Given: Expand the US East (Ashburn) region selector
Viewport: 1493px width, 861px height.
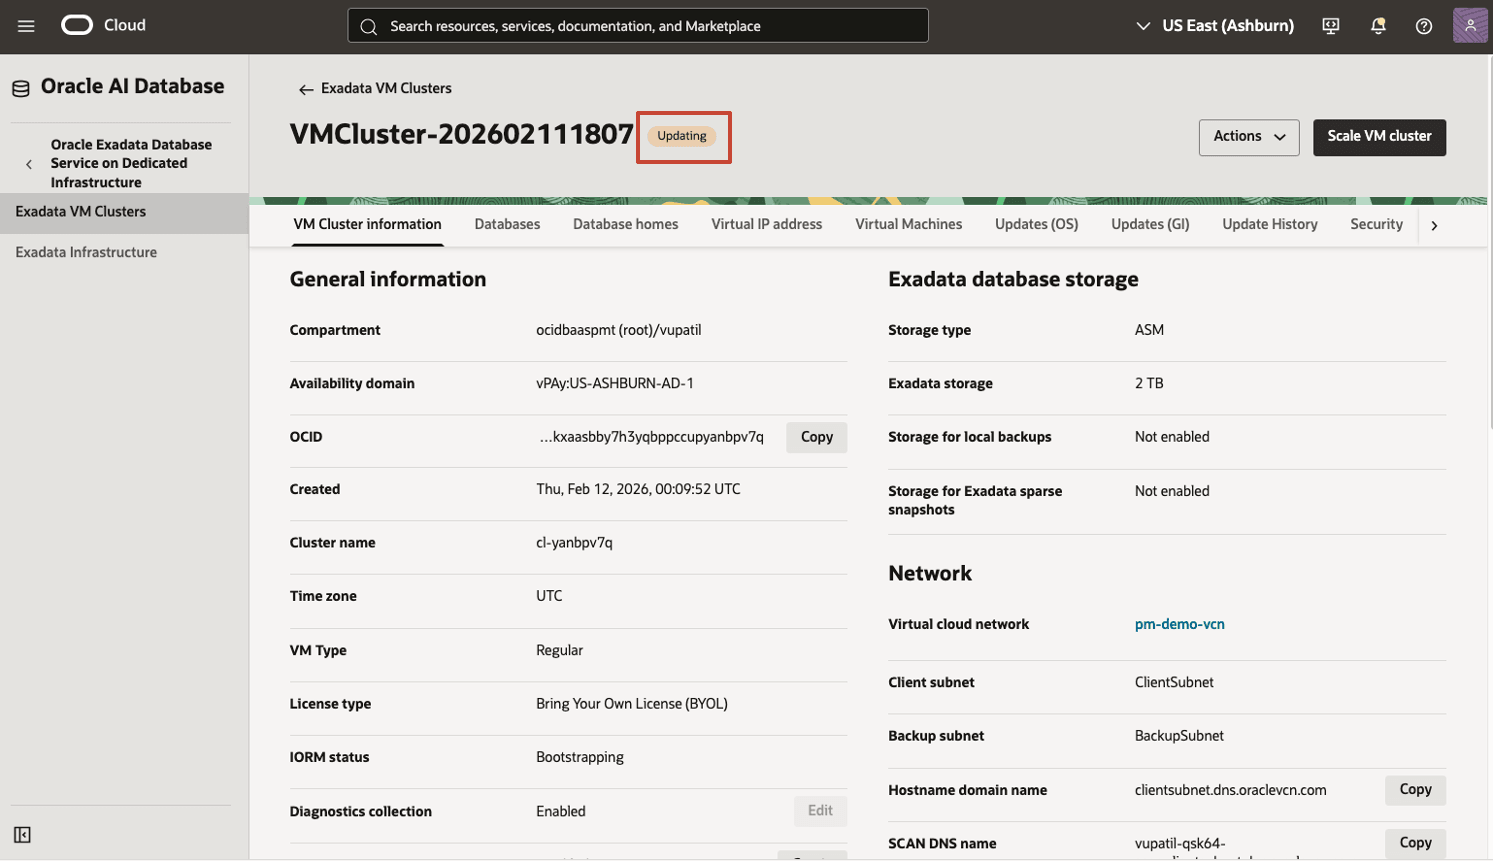Looking at the screenshot, I should pos(1215,26).
